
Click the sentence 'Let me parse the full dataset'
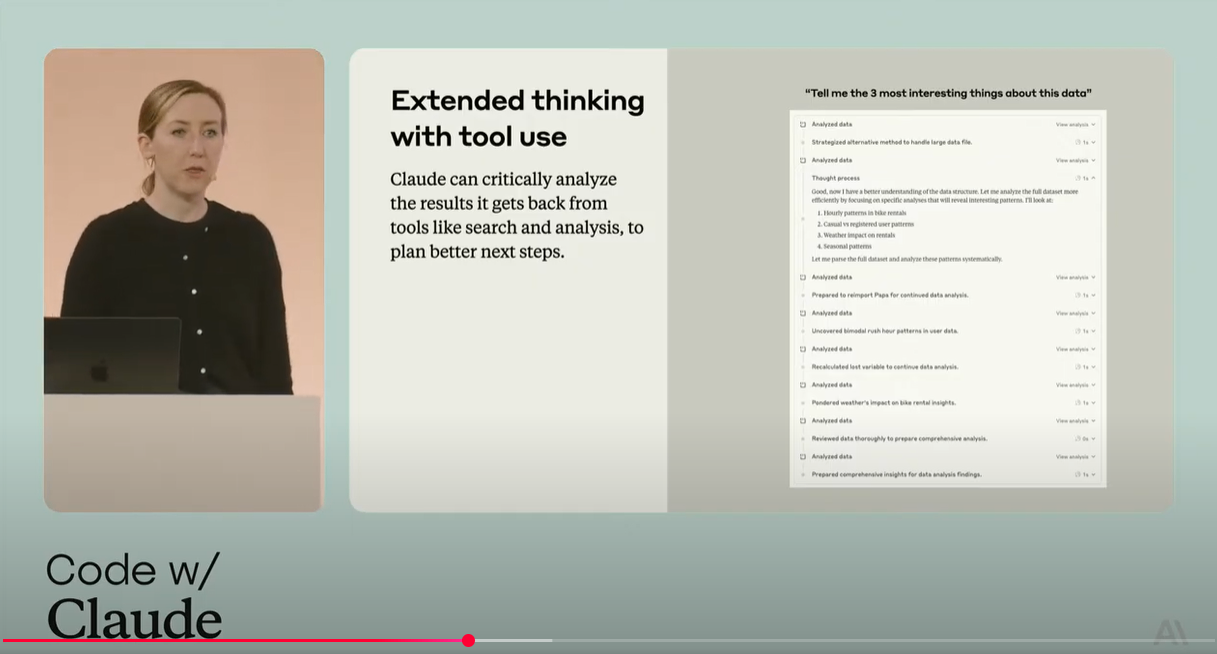coord(906,259)
